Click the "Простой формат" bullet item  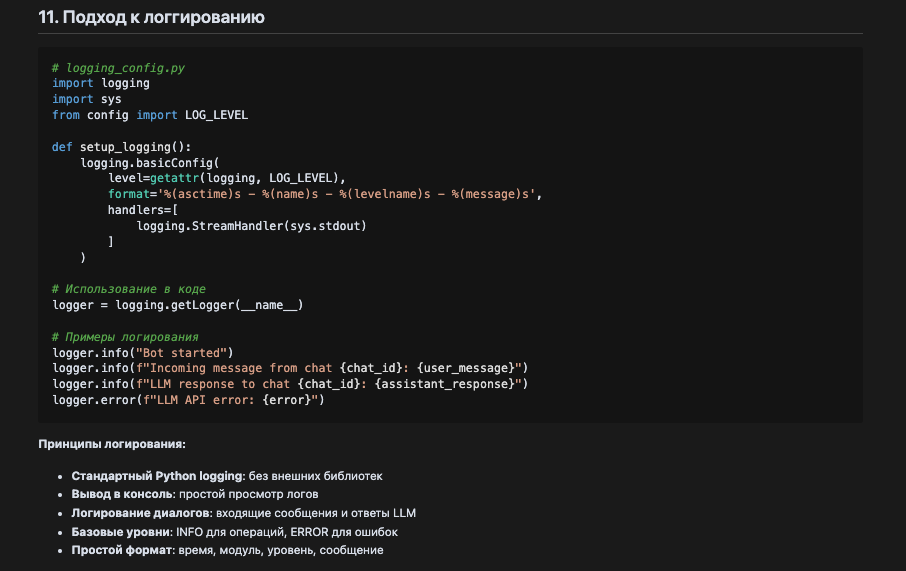point(227,550)
